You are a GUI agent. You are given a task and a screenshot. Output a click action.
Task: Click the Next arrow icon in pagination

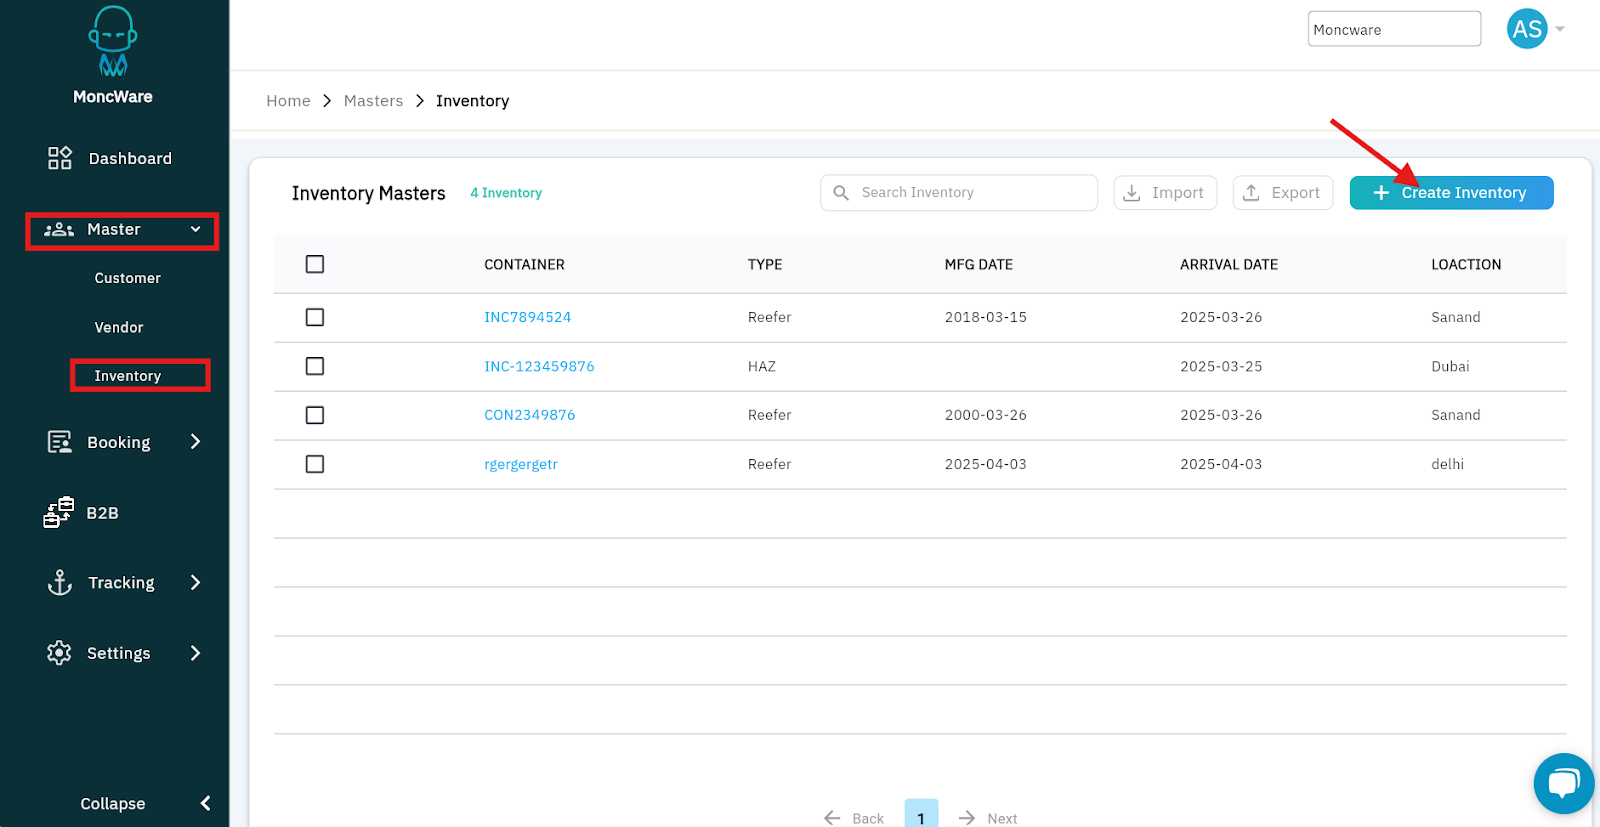(x=967, y=818)
